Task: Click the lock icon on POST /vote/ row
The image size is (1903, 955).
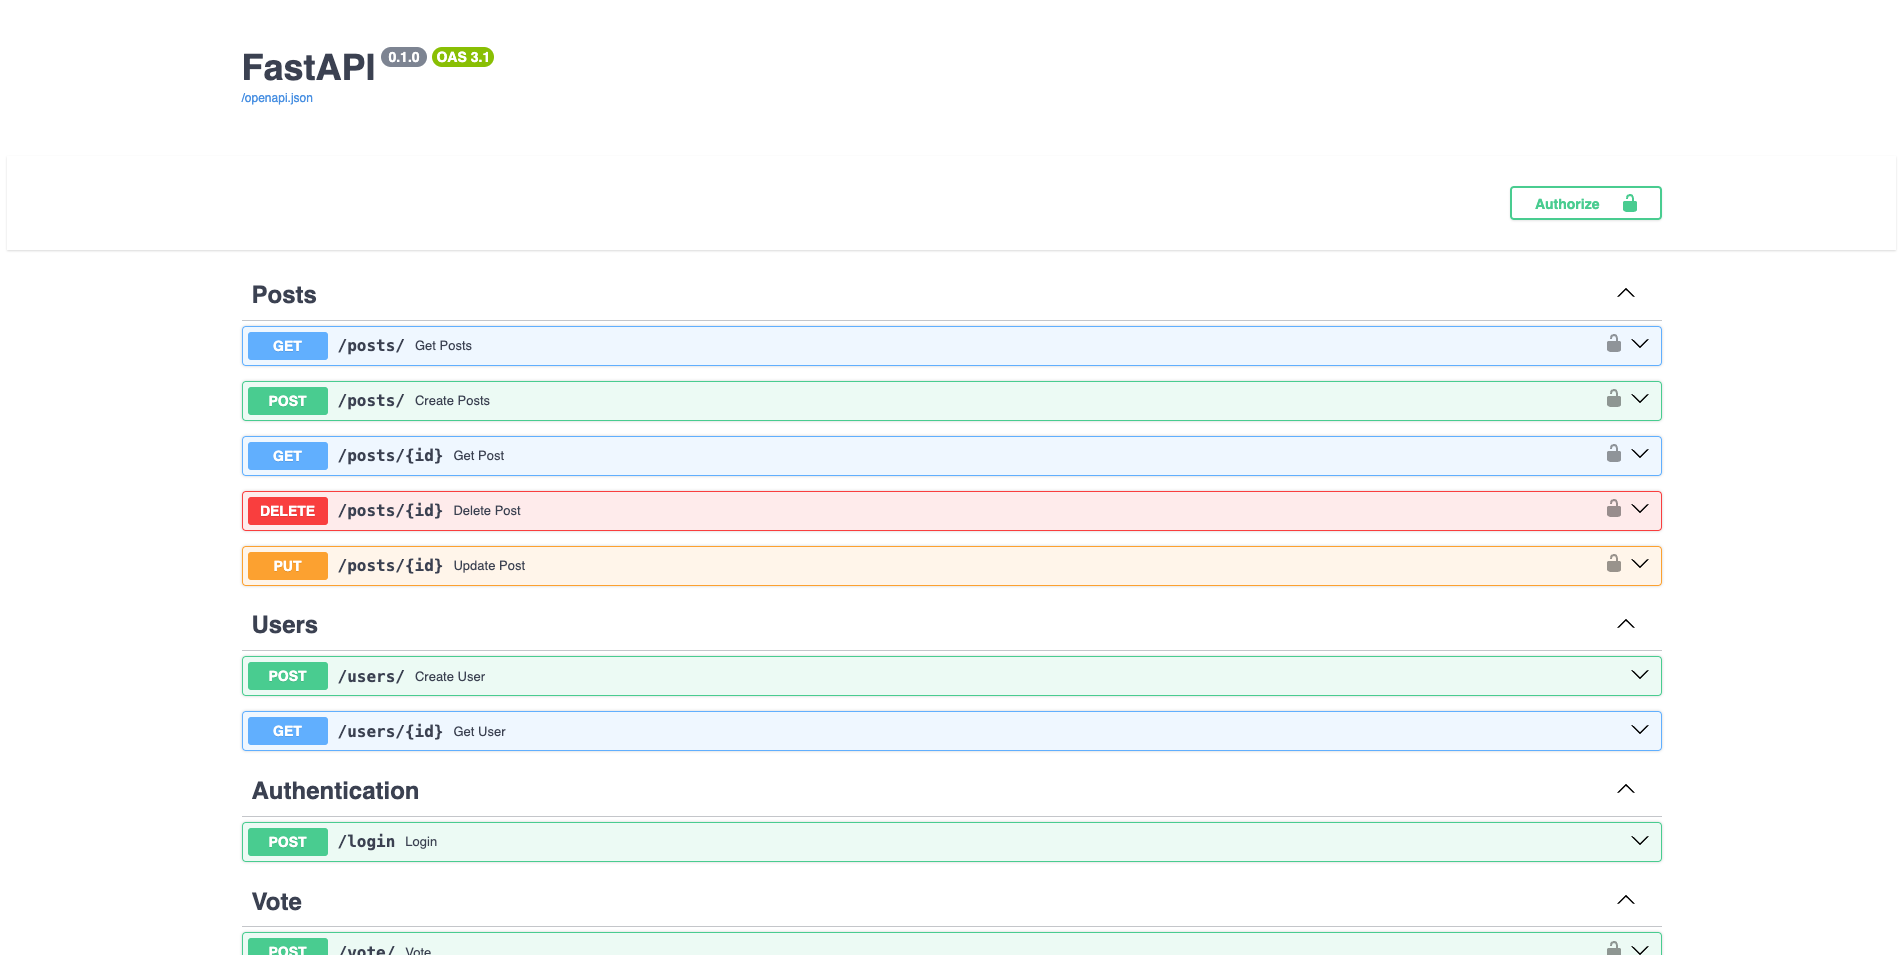Action: 1613,948
